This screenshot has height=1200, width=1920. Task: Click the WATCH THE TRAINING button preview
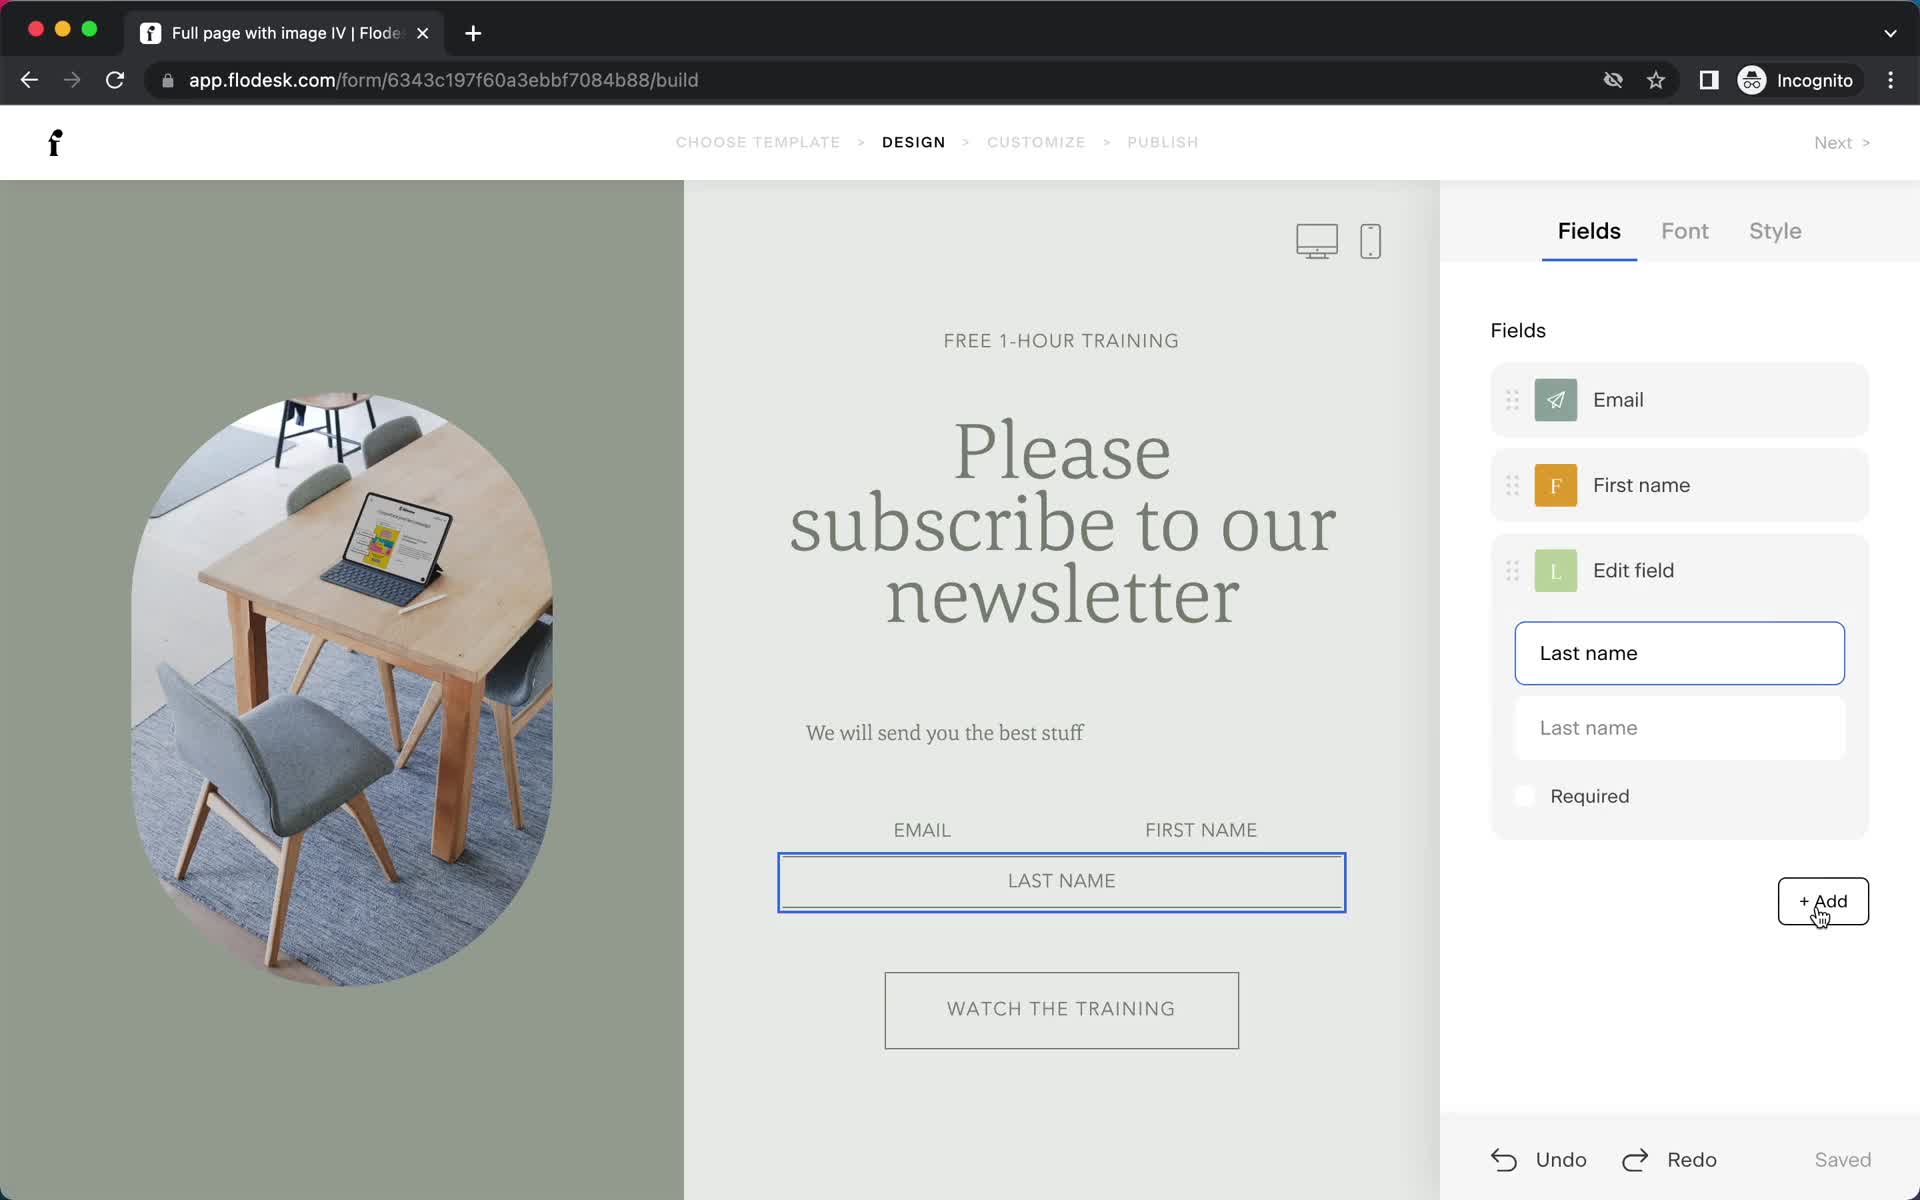click(1062, 1009)
